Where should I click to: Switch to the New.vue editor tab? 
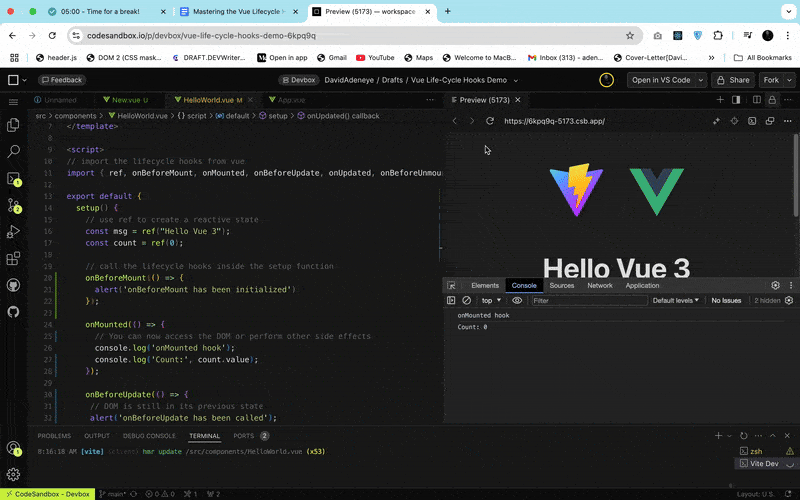[126, 100]
